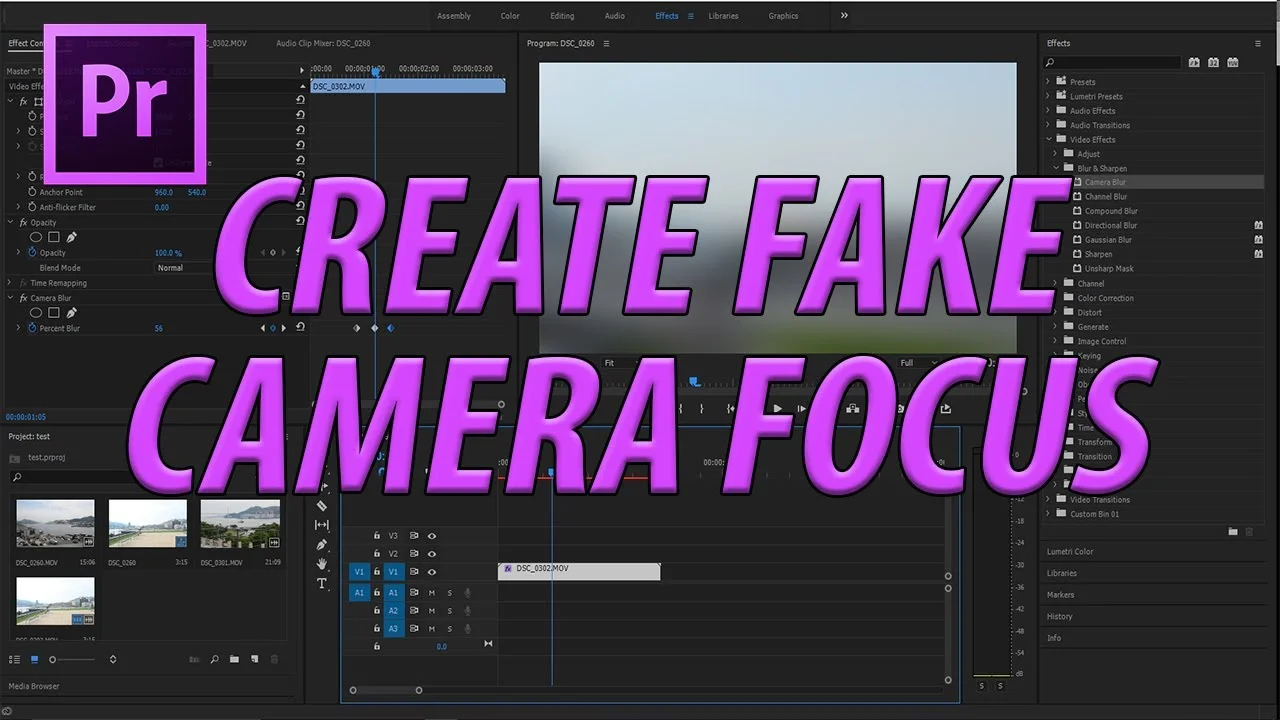Add or remove Percent Blur keyframe
The height and width of the screenshot is (720, 1280).
[x=273, y=328]
